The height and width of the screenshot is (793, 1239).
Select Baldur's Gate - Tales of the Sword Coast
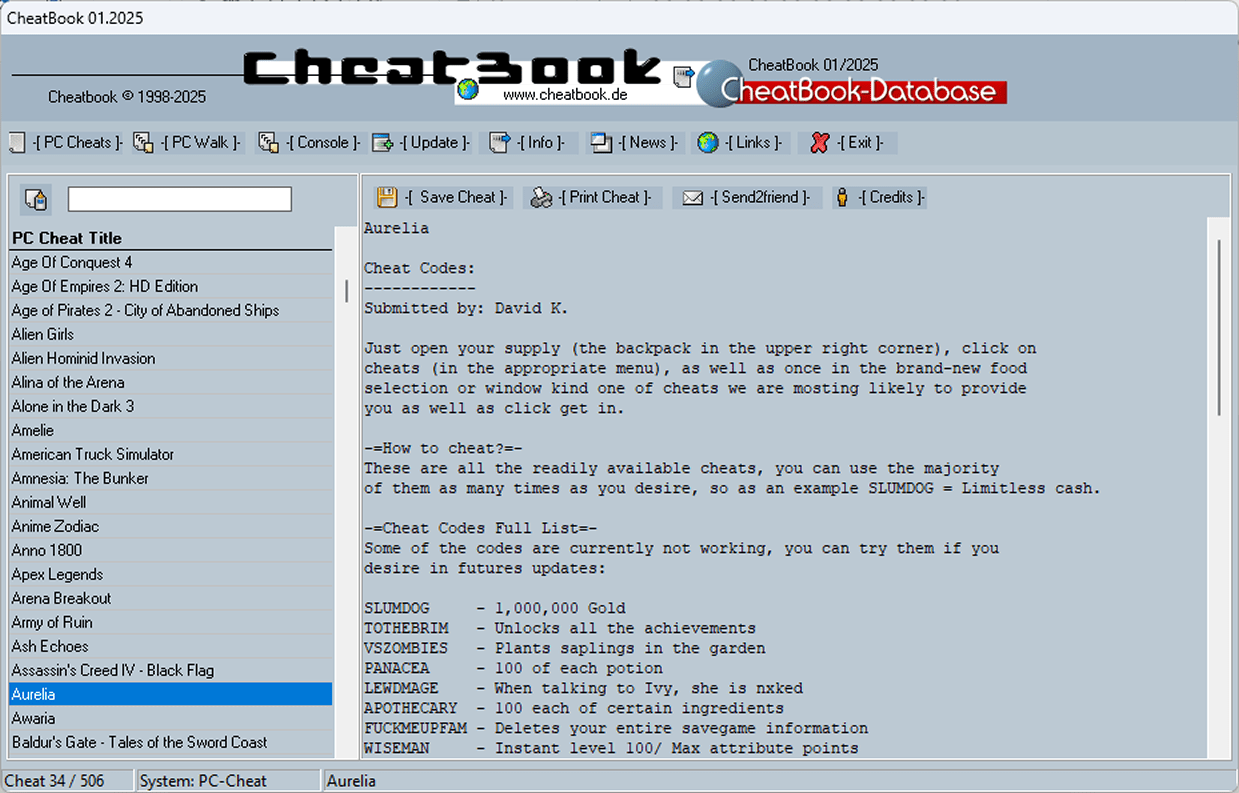point(171,742)
